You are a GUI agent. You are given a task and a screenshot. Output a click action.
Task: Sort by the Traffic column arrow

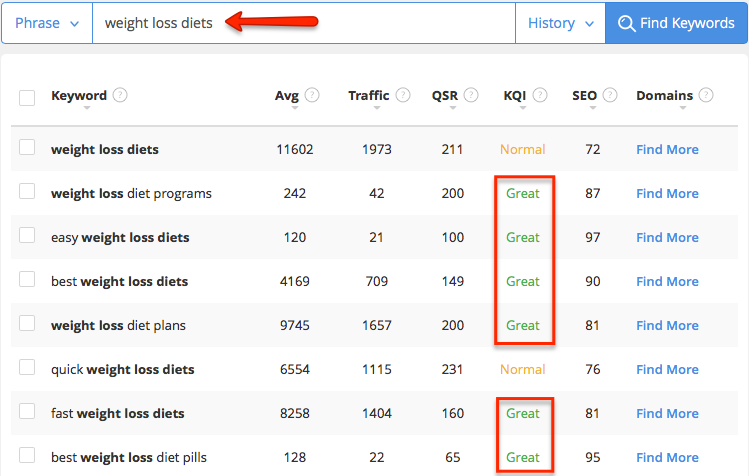(x=377, y=108)
